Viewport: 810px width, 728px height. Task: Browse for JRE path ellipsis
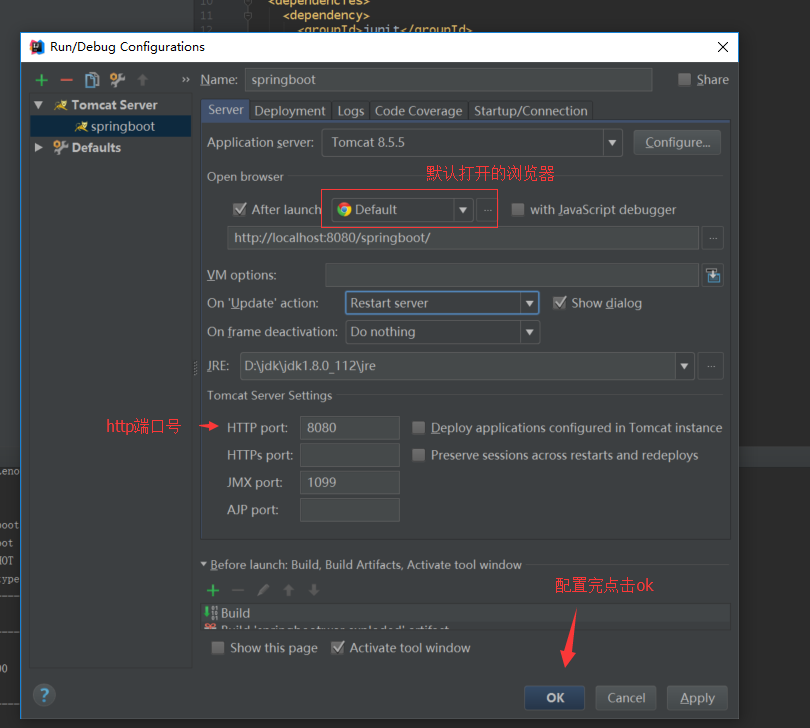(x=711, y=366)
